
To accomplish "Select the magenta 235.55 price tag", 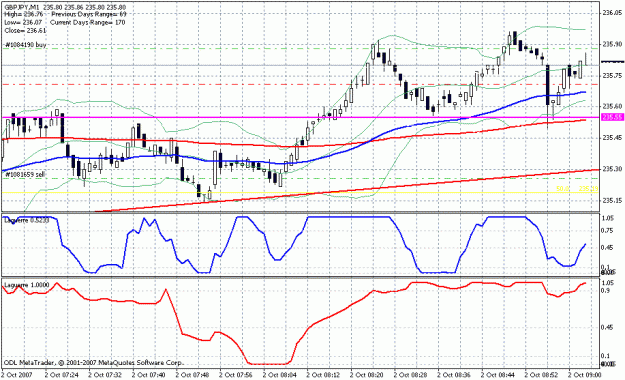I will [x=612, y=117].
